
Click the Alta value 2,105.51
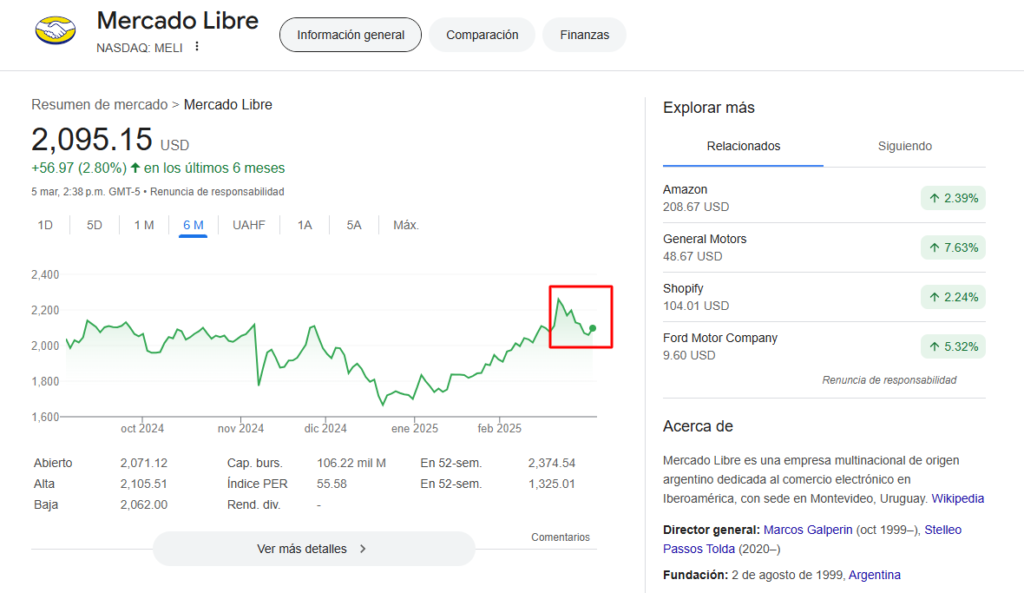(x=144, y=484)
